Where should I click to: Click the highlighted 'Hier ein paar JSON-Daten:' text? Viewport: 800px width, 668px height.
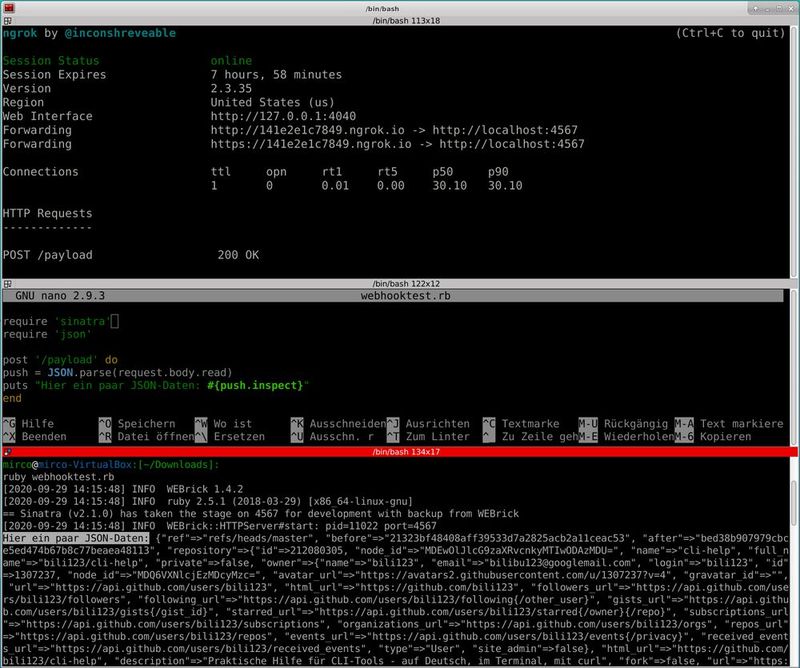coord(76,538)
